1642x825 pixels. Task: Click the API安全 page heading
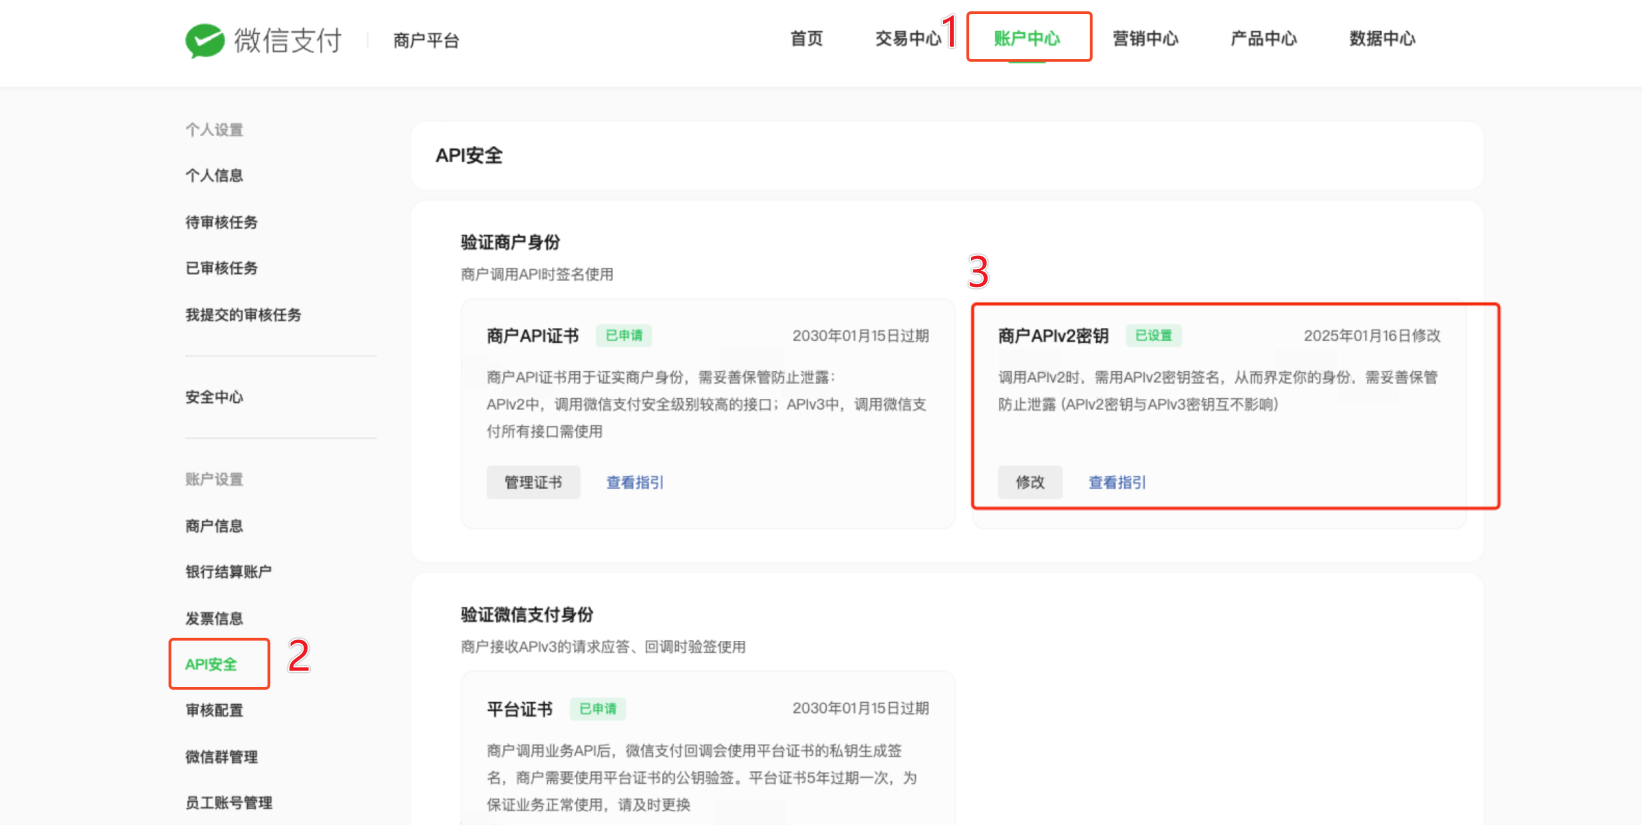tap(469, 155)
